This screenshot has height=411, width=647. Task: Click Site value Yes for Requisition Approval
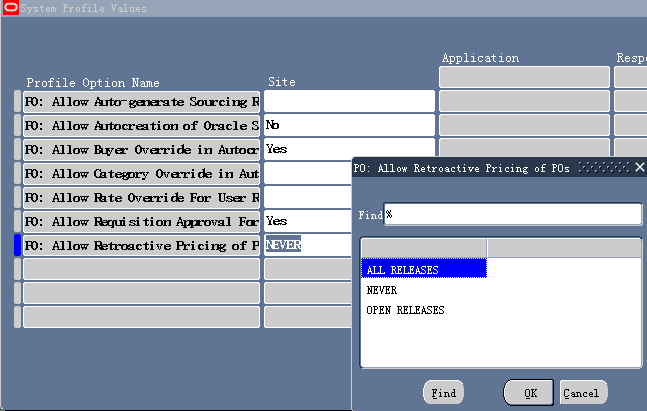coord(308,221)
